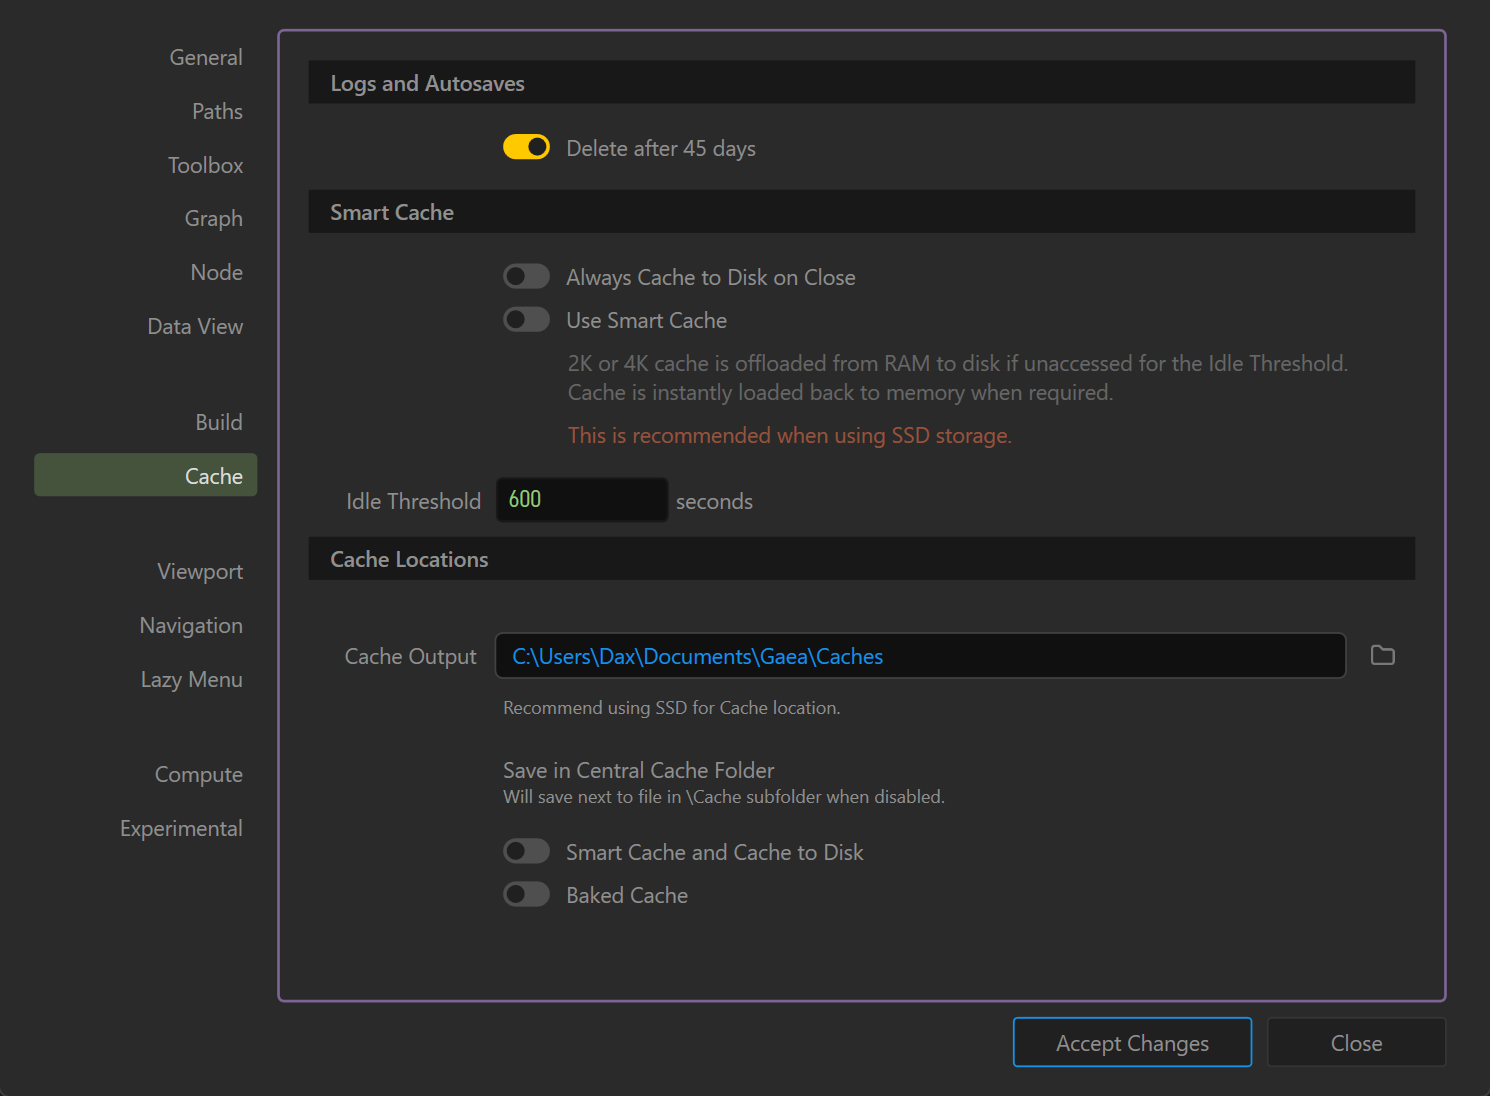1490x1096 pixels.
Task: Open the Lazy Menu settings page
Action: 191,680
